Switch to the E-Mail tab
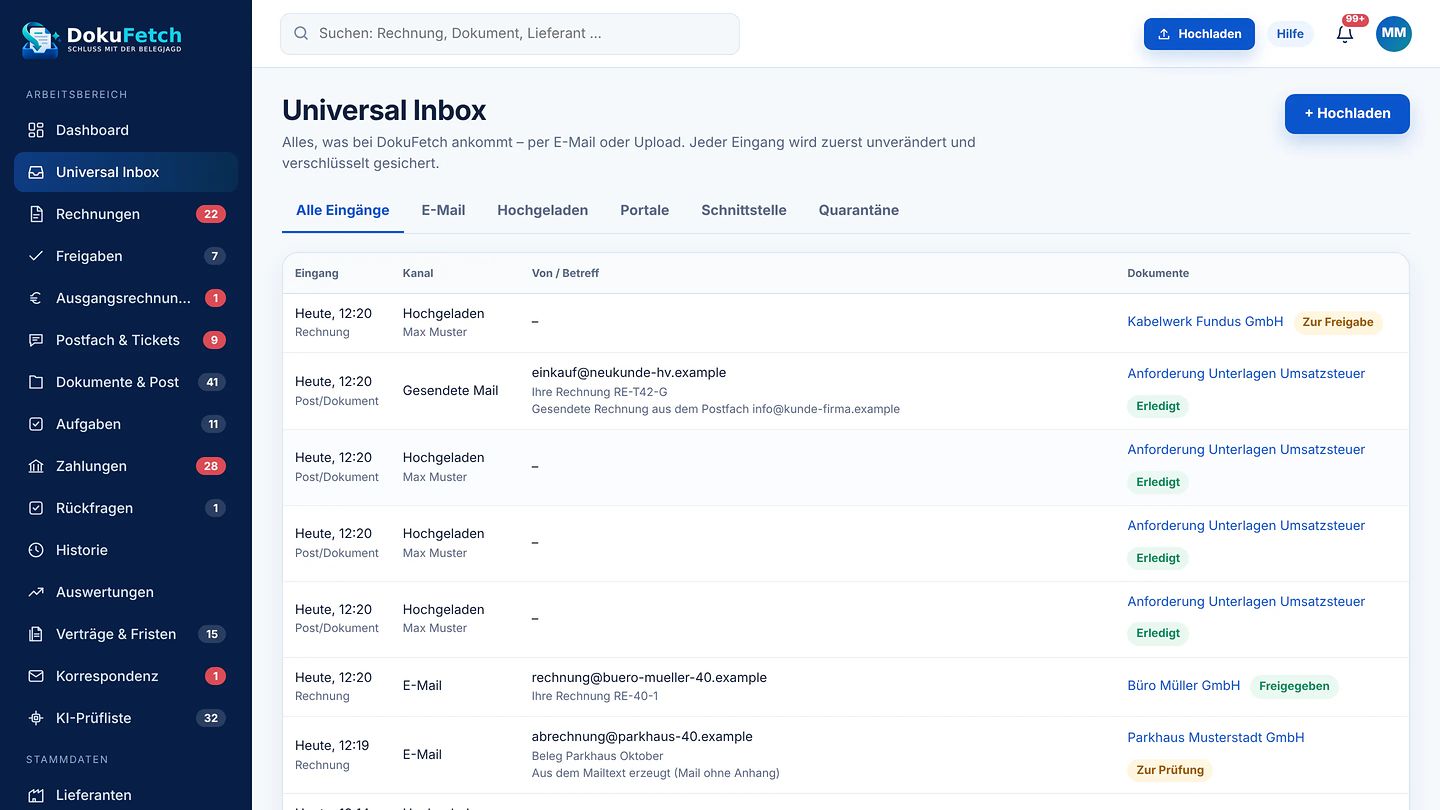Screen dimensions: 1440x810 pyautogui.click(x=443, y=210)
